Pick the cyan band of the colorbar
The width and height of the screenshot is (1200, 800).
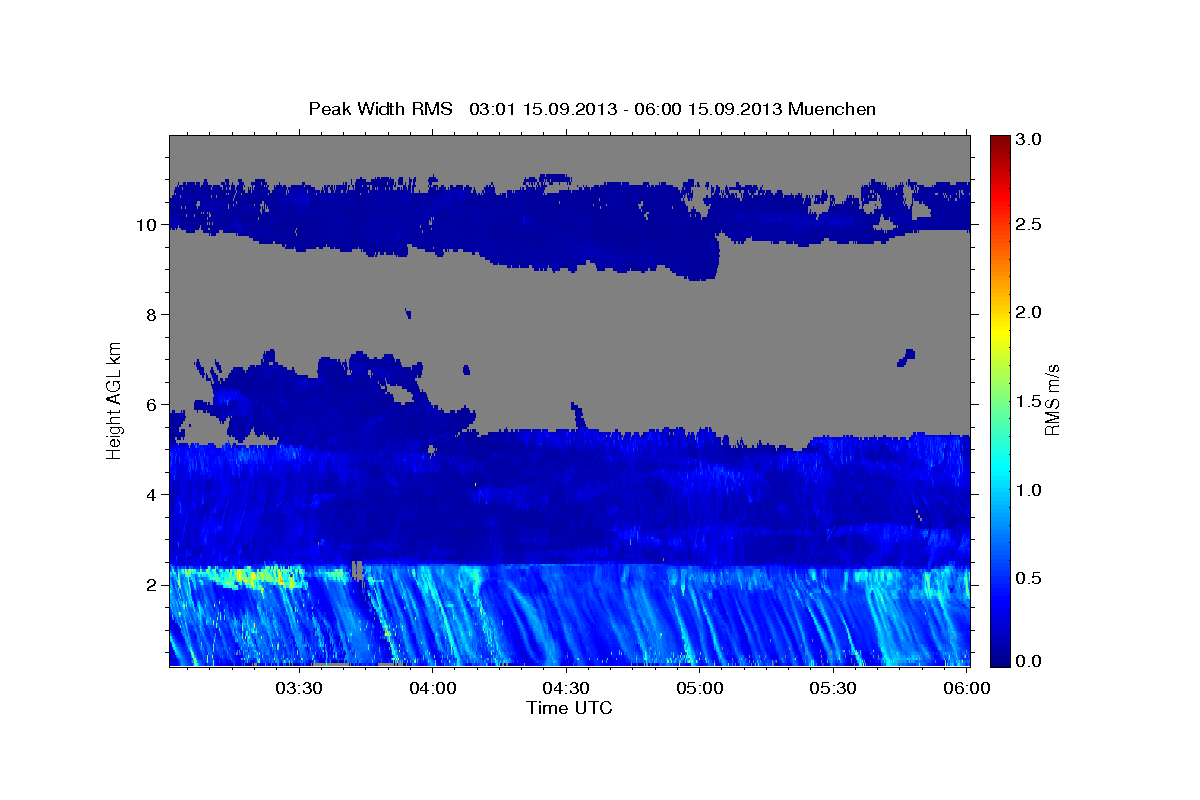tap(1000, 465)
